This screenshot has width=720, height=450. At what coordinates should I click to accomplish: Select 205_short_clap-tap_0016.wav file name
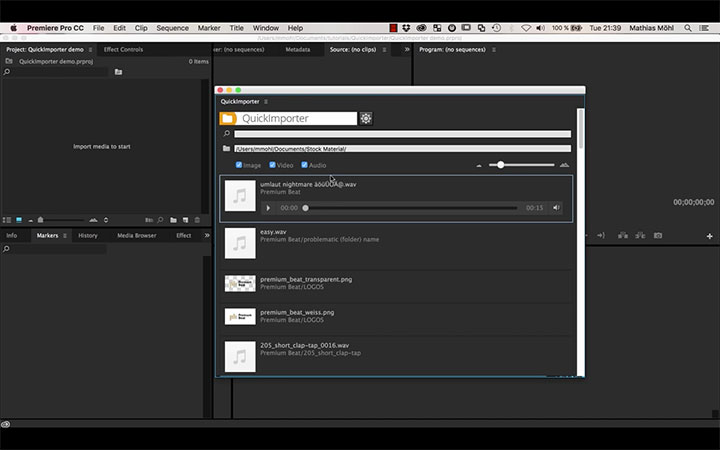click(304, 345)
